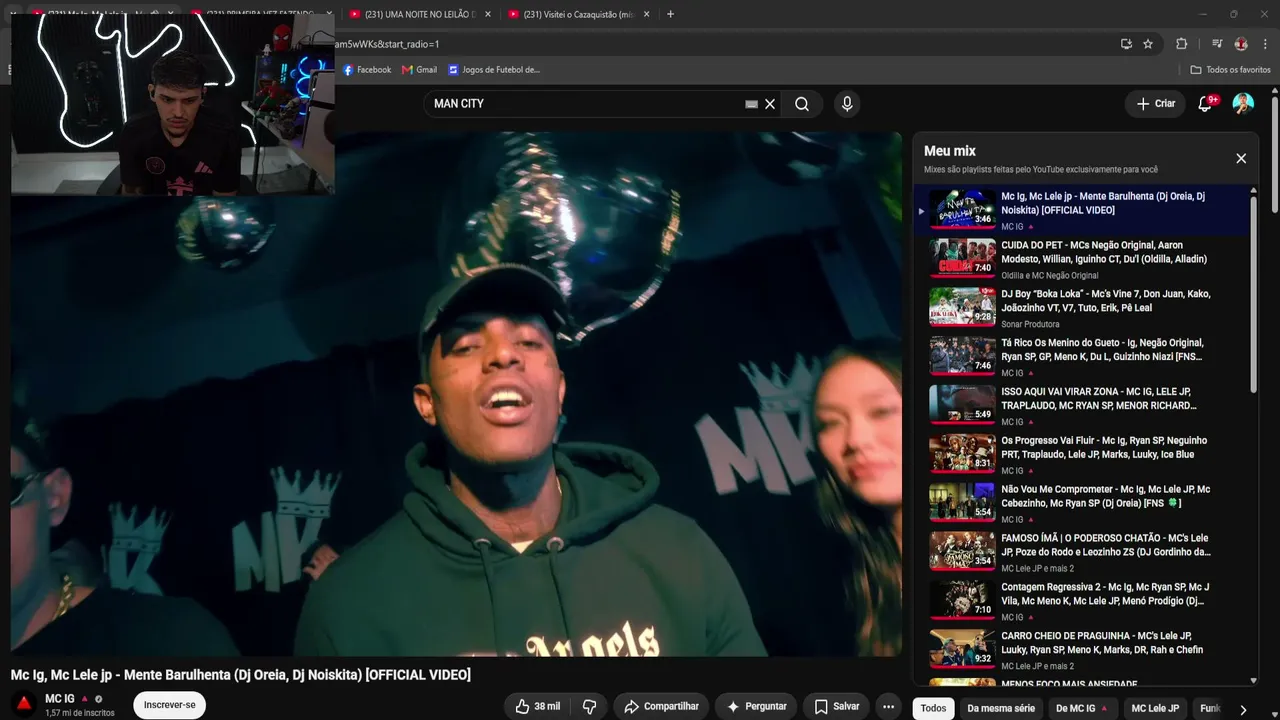Click 'Oldilla e MC Negão Original' channel text
Viewport: 1280px width, 720px height.
[x=1050, y=275]
